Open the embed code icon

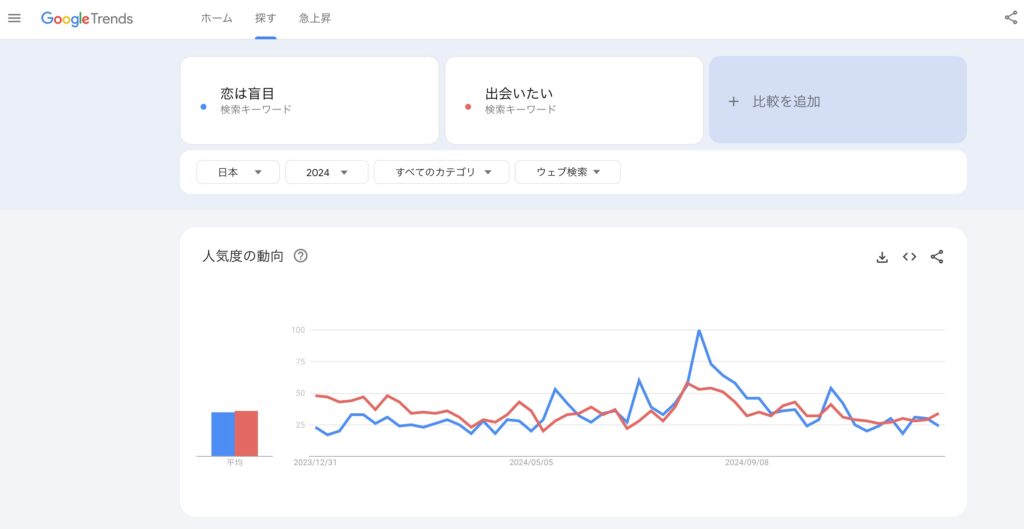[x=909, y=257]
